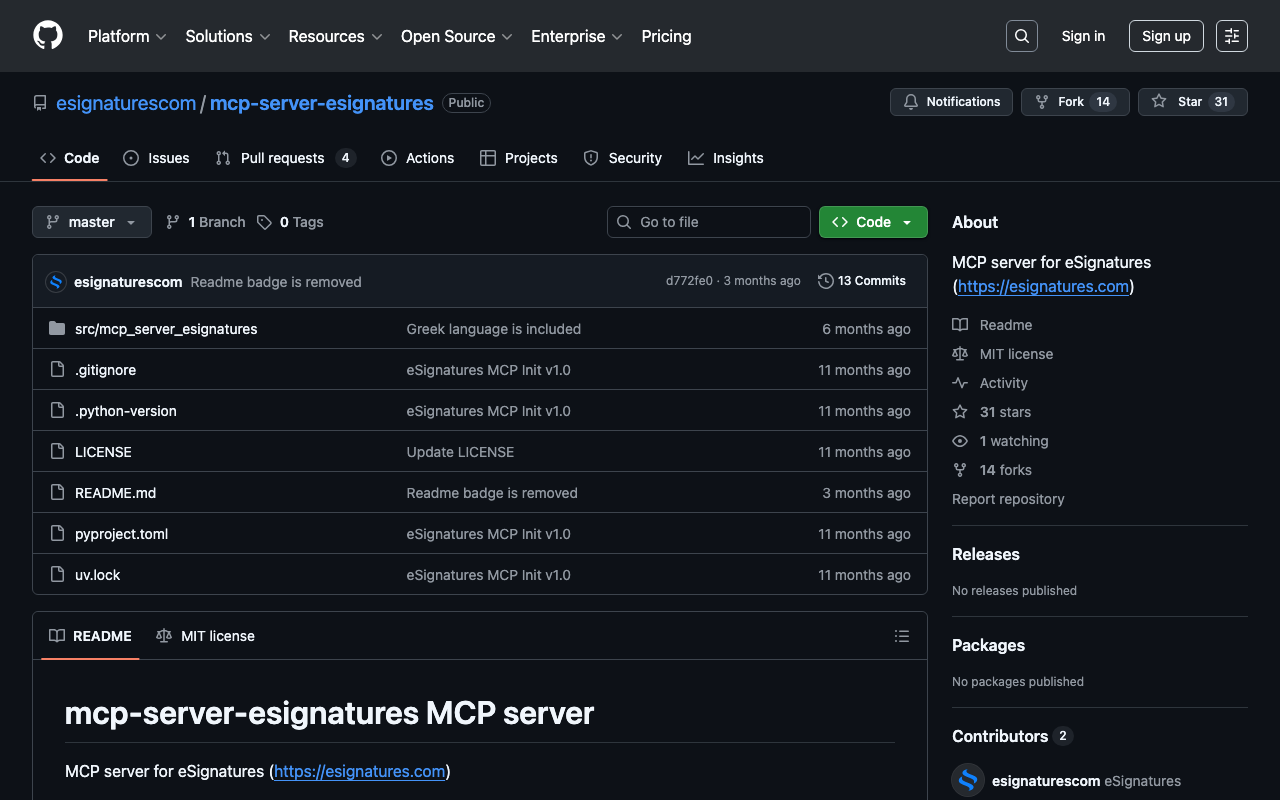Screen dimensions: 1280x800
Task: Expand the master branch dropdown
Action: pyautogui.click(x=92, y=222)
